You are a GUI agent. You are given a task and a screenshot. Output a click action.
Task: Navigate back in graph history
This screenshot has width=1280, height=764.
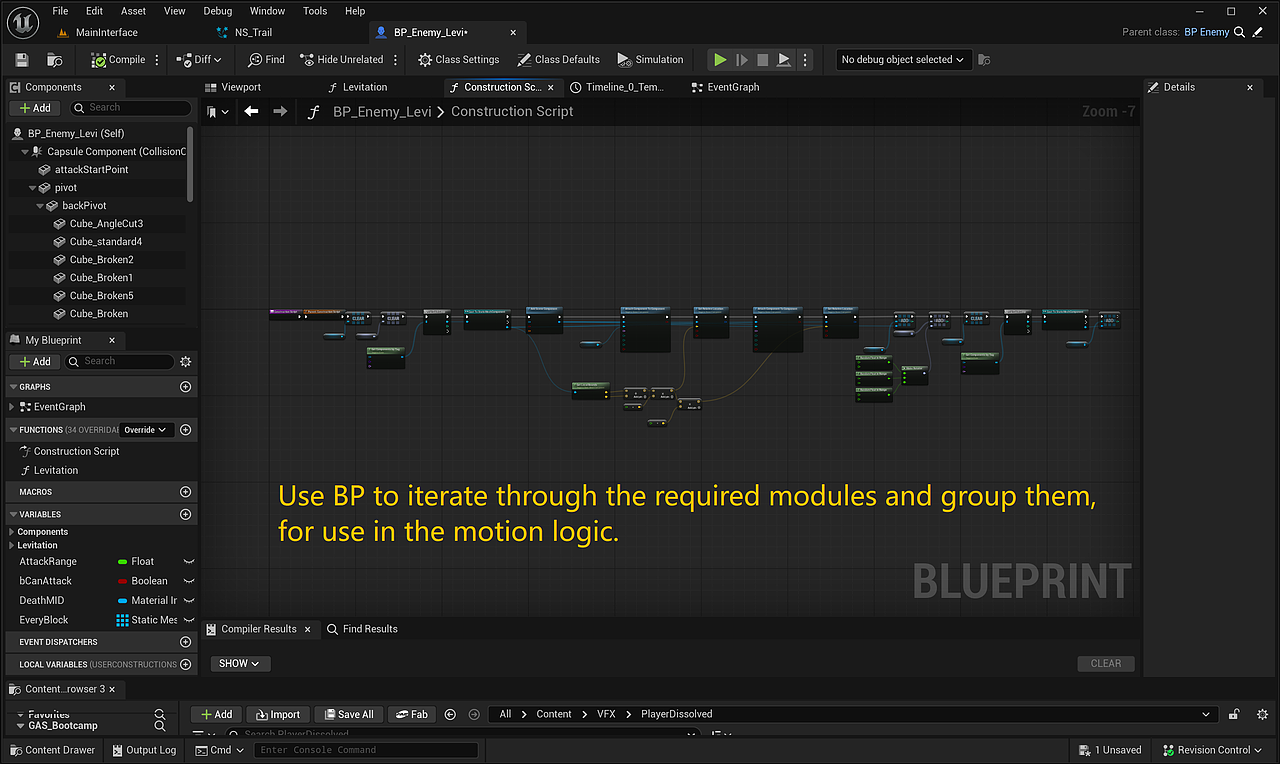pos(251,111)
